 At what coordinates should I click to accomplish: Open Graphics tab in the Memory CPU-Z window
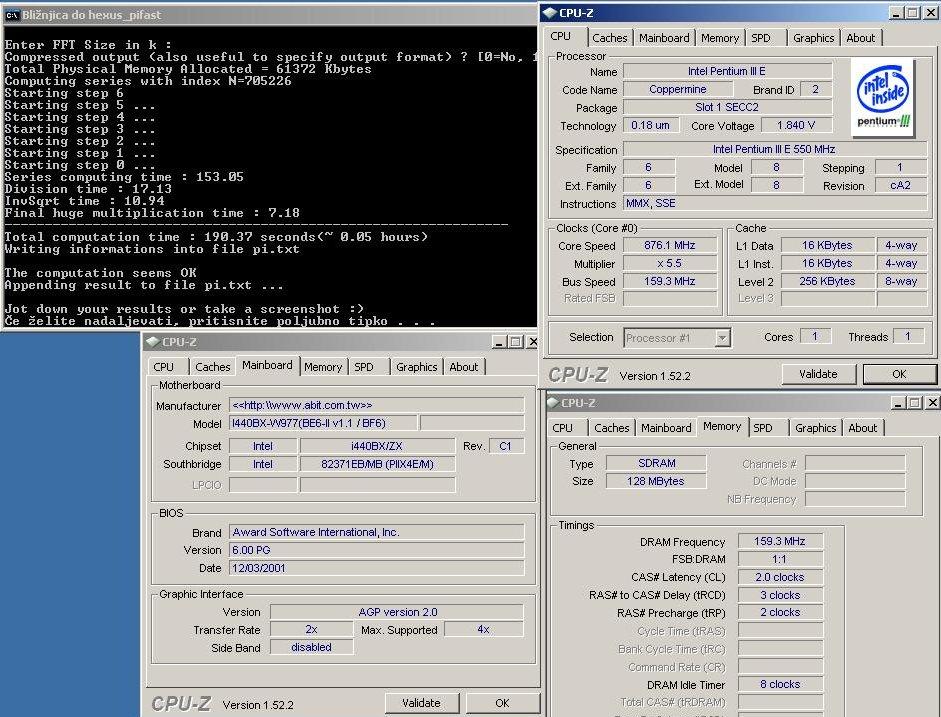click(x=815, y=428)
